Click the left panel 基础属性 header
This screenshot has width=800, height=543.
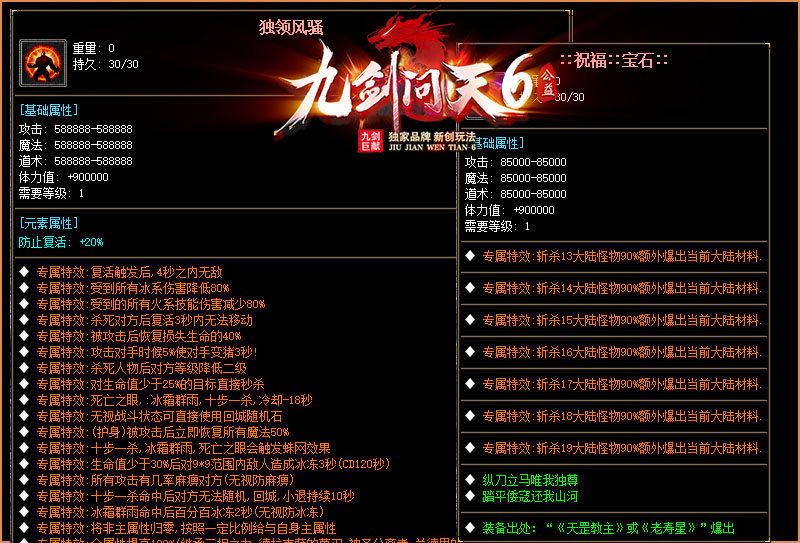click(48, 109)
